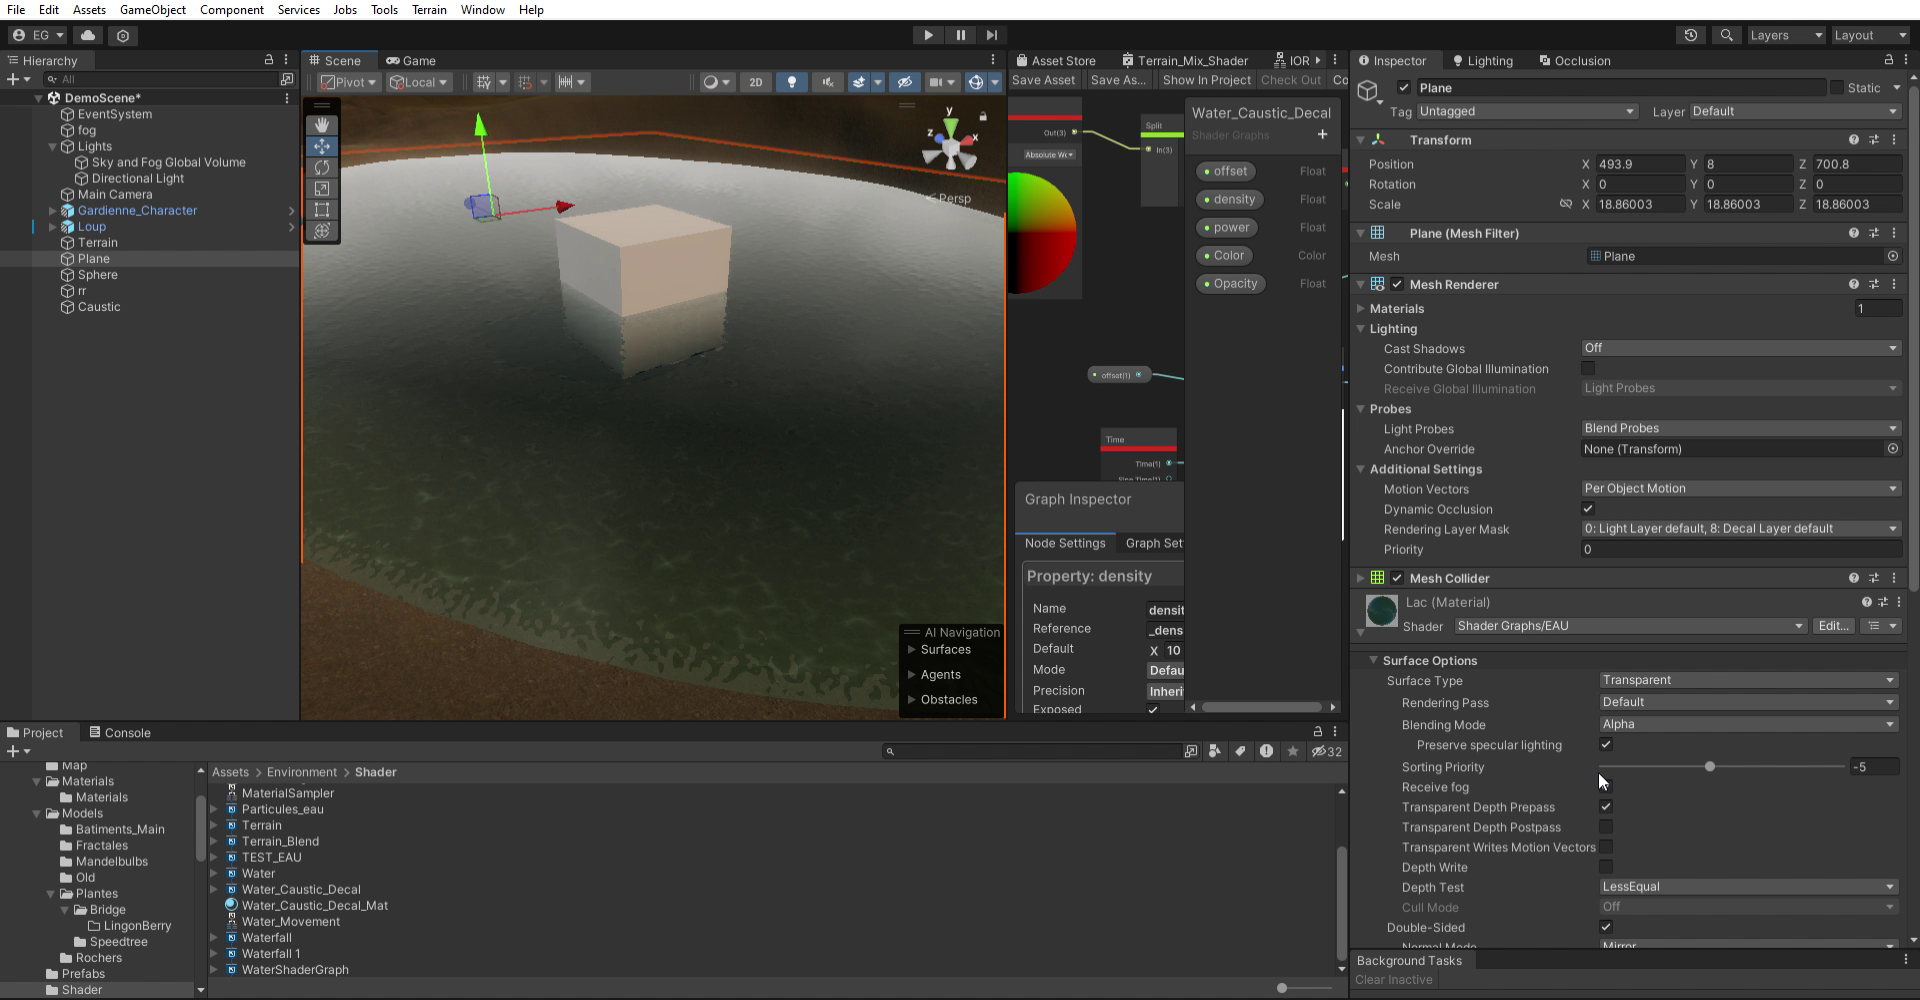The width and height of the screenshot is (1920, 1000).
Task: Enable Contribute Global Illumination checkbox
Action: point(1588,369)
